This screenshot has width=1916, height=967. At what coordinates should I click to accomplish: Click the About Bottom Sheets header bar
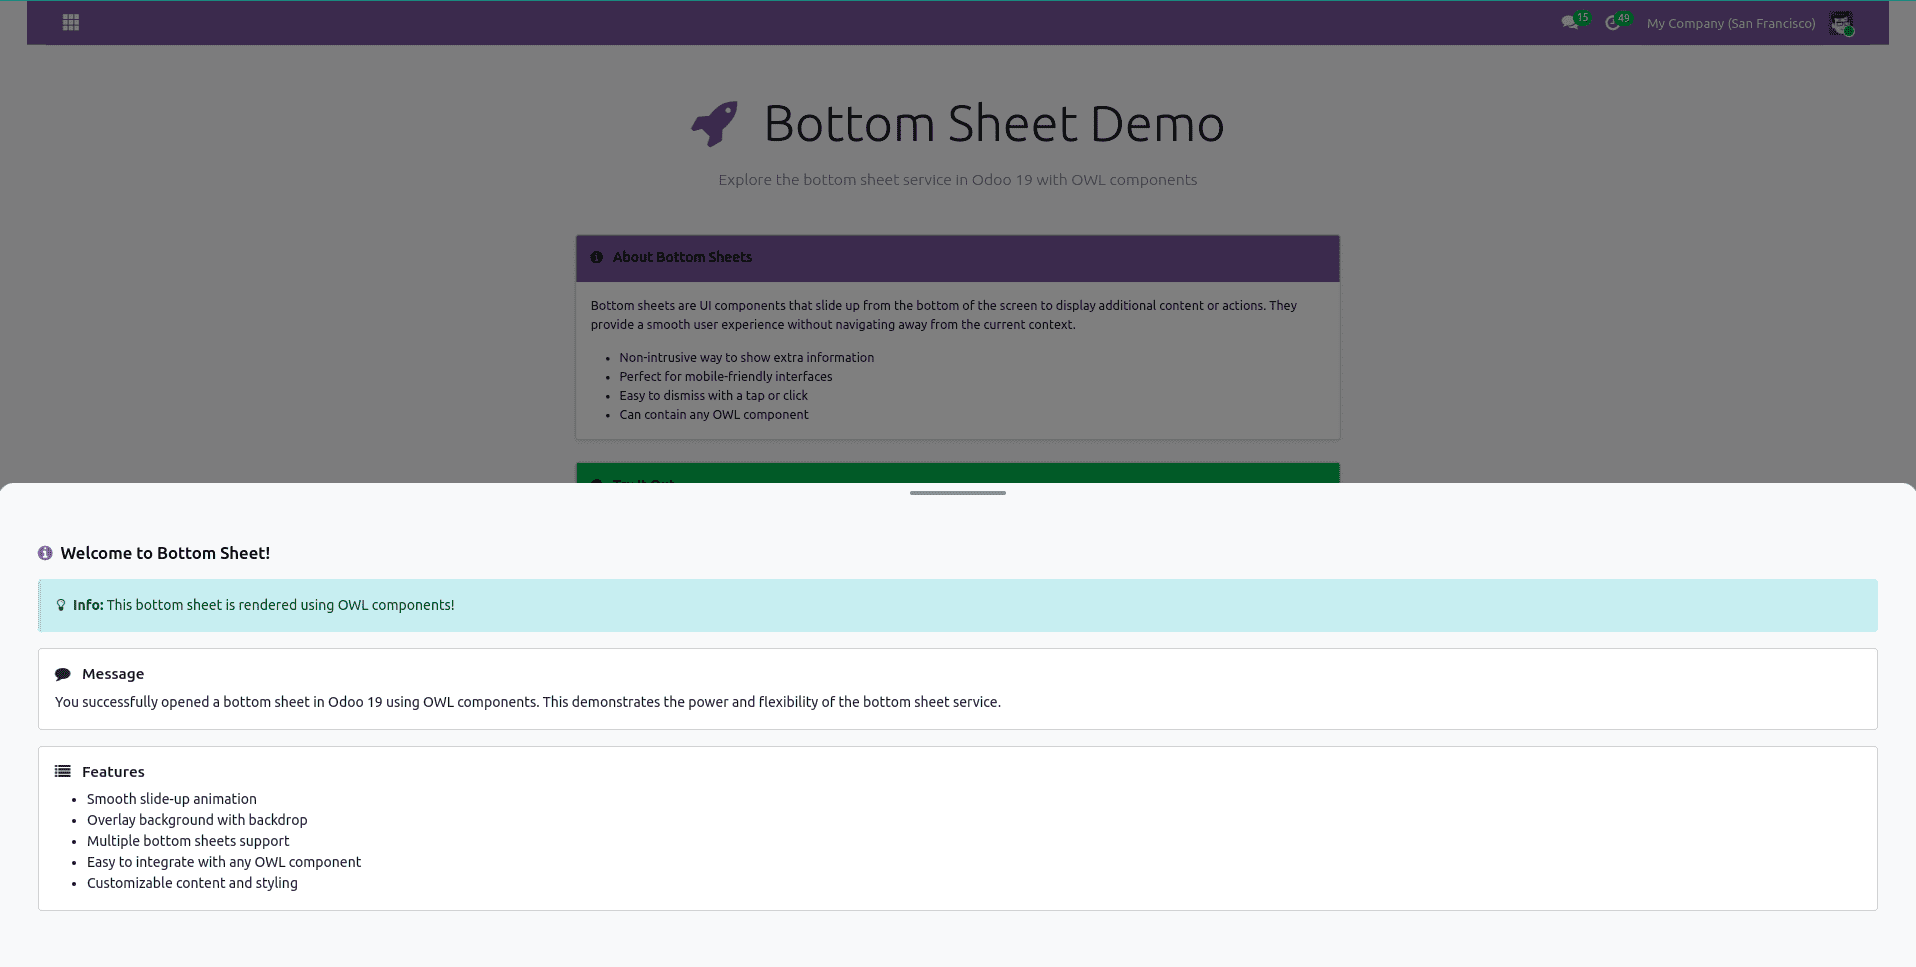click(x=957, y=258)
